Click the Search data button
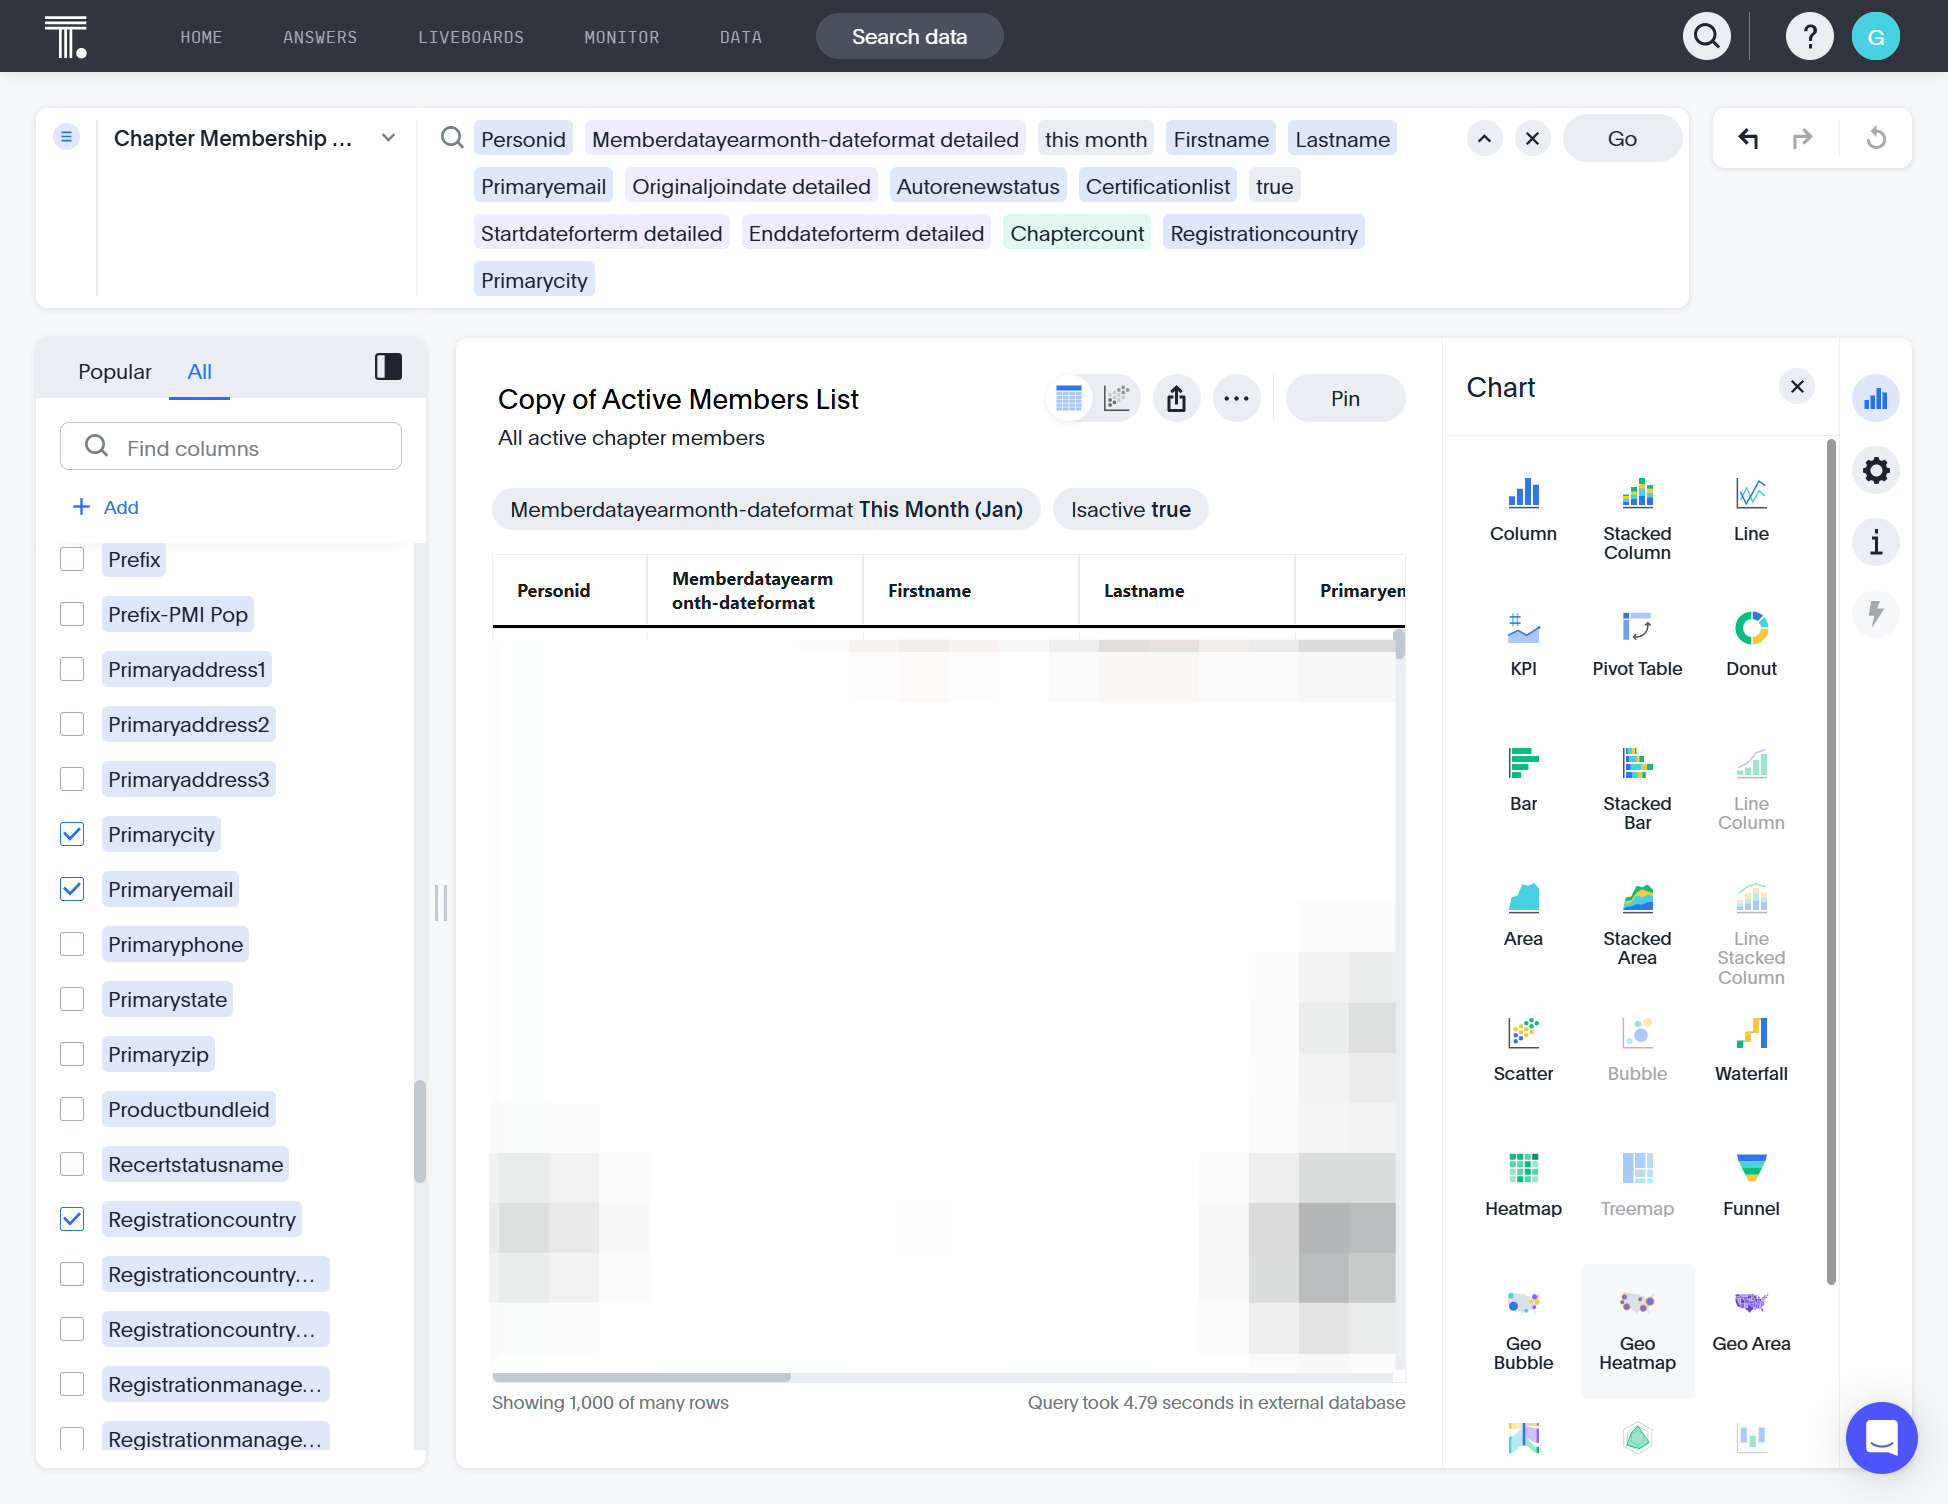The height and width of the screenshot is (1504, 1948). tap(909, 37)
